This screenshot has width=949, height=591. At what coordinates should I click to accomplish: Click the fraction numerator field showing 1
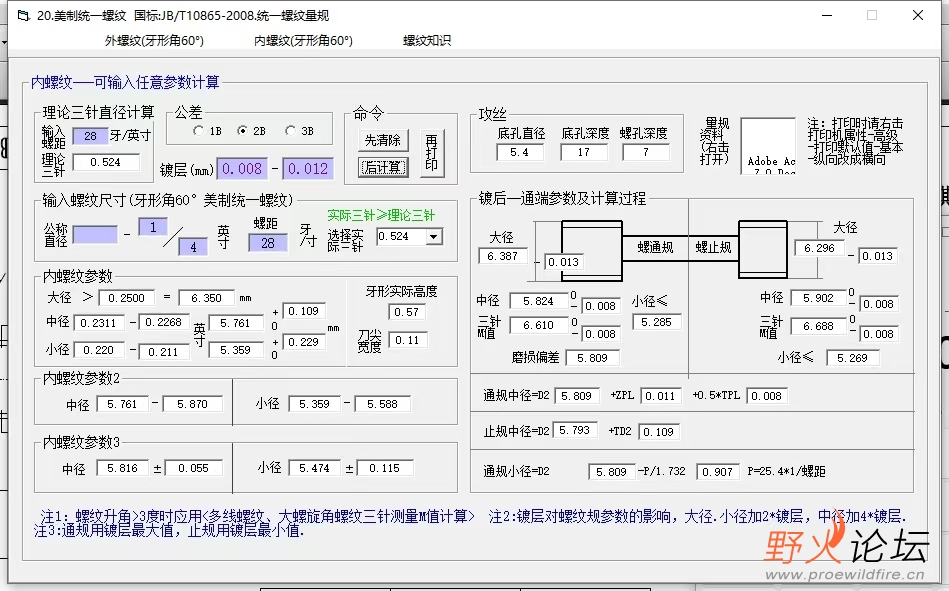[x=153, y=227]
